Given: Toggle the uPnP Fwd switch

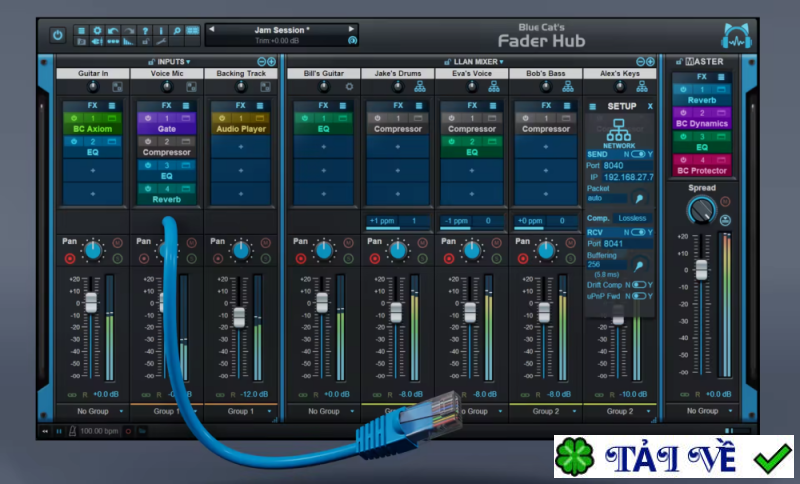Looking at the screenshot, I should 639,296.
